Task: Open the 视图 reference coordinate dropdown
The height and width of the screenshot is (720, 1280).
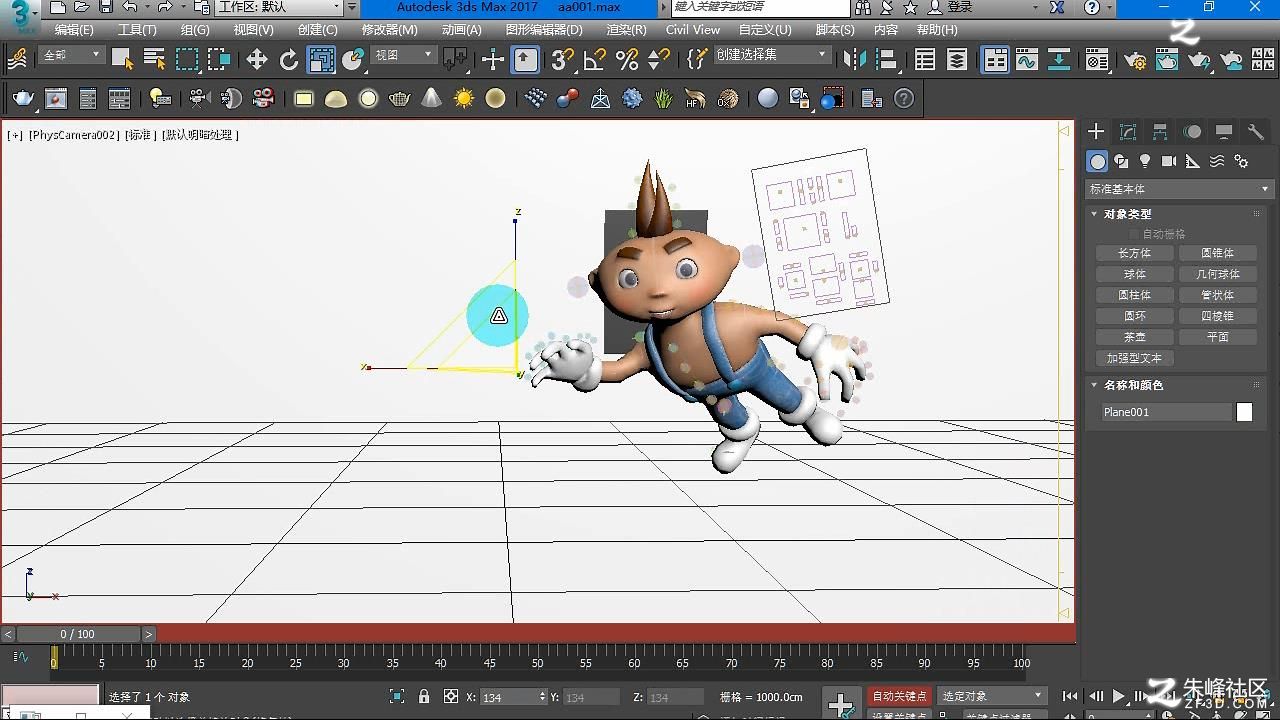Action: click(404, 55)
